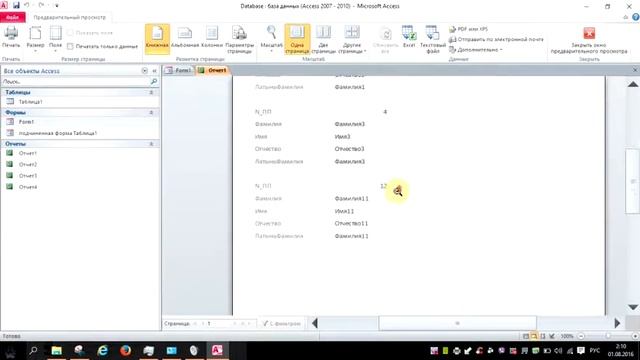Image resolution: width=640 pixels, height=360 pixels.
Task: Export as PDF или XPS
Action: click(x=469, y=29)
